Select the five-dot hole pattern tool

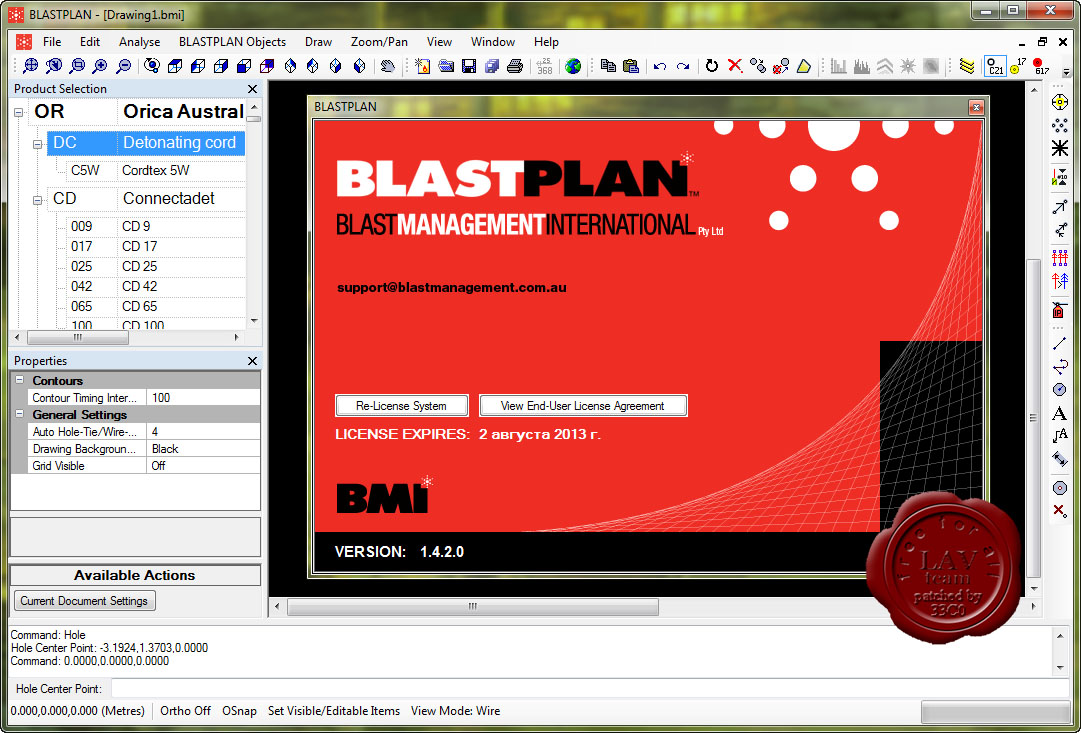click(x=1060, y=125)
